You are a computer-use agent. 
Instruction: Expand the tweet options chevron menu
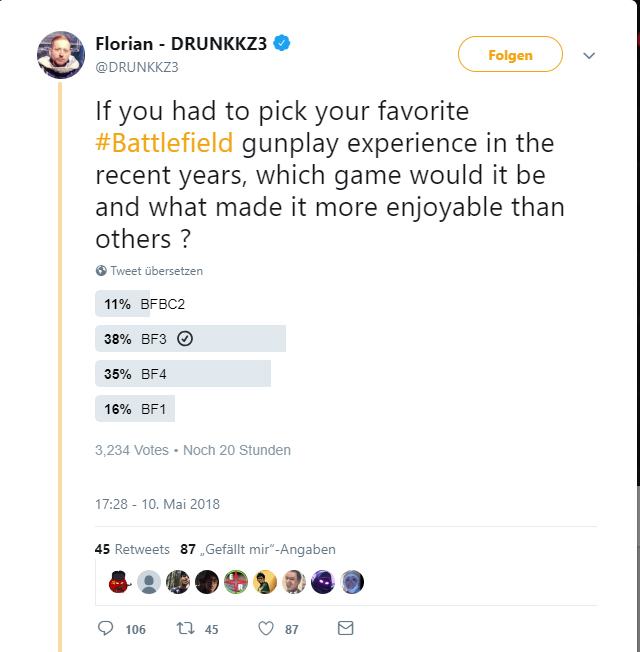(x=589, y=56)
